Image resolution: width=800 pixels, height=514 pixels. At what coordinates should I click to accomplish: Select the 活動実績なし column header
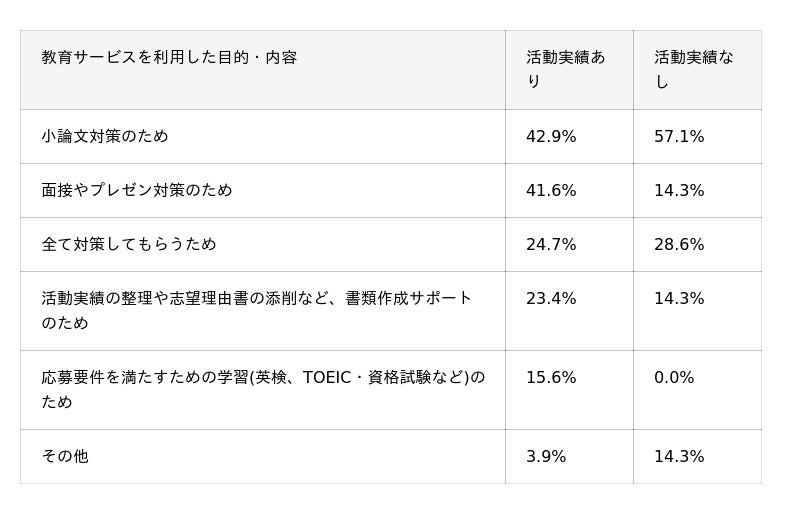(x=694, y=70)
